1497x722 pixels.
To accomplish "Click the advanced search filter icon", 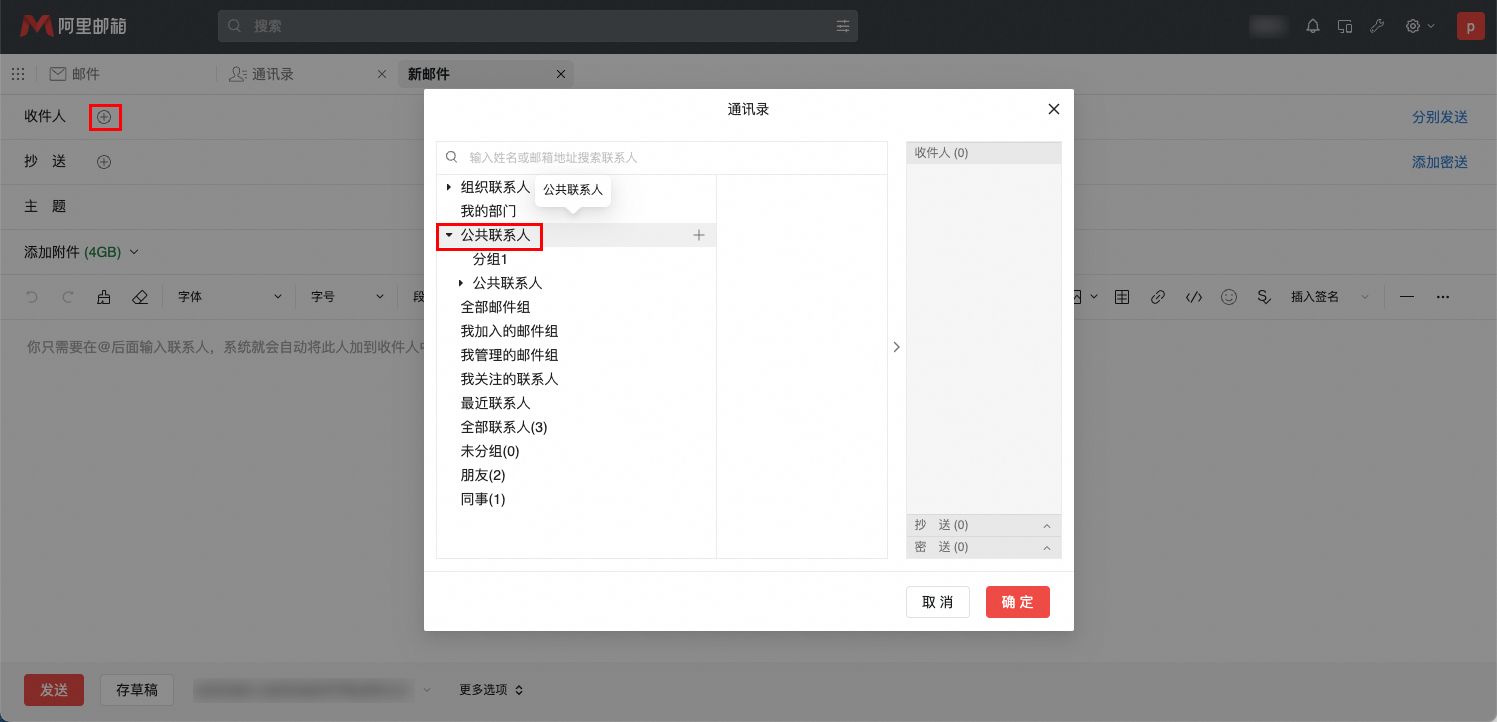I will click(x=843, y=27).
